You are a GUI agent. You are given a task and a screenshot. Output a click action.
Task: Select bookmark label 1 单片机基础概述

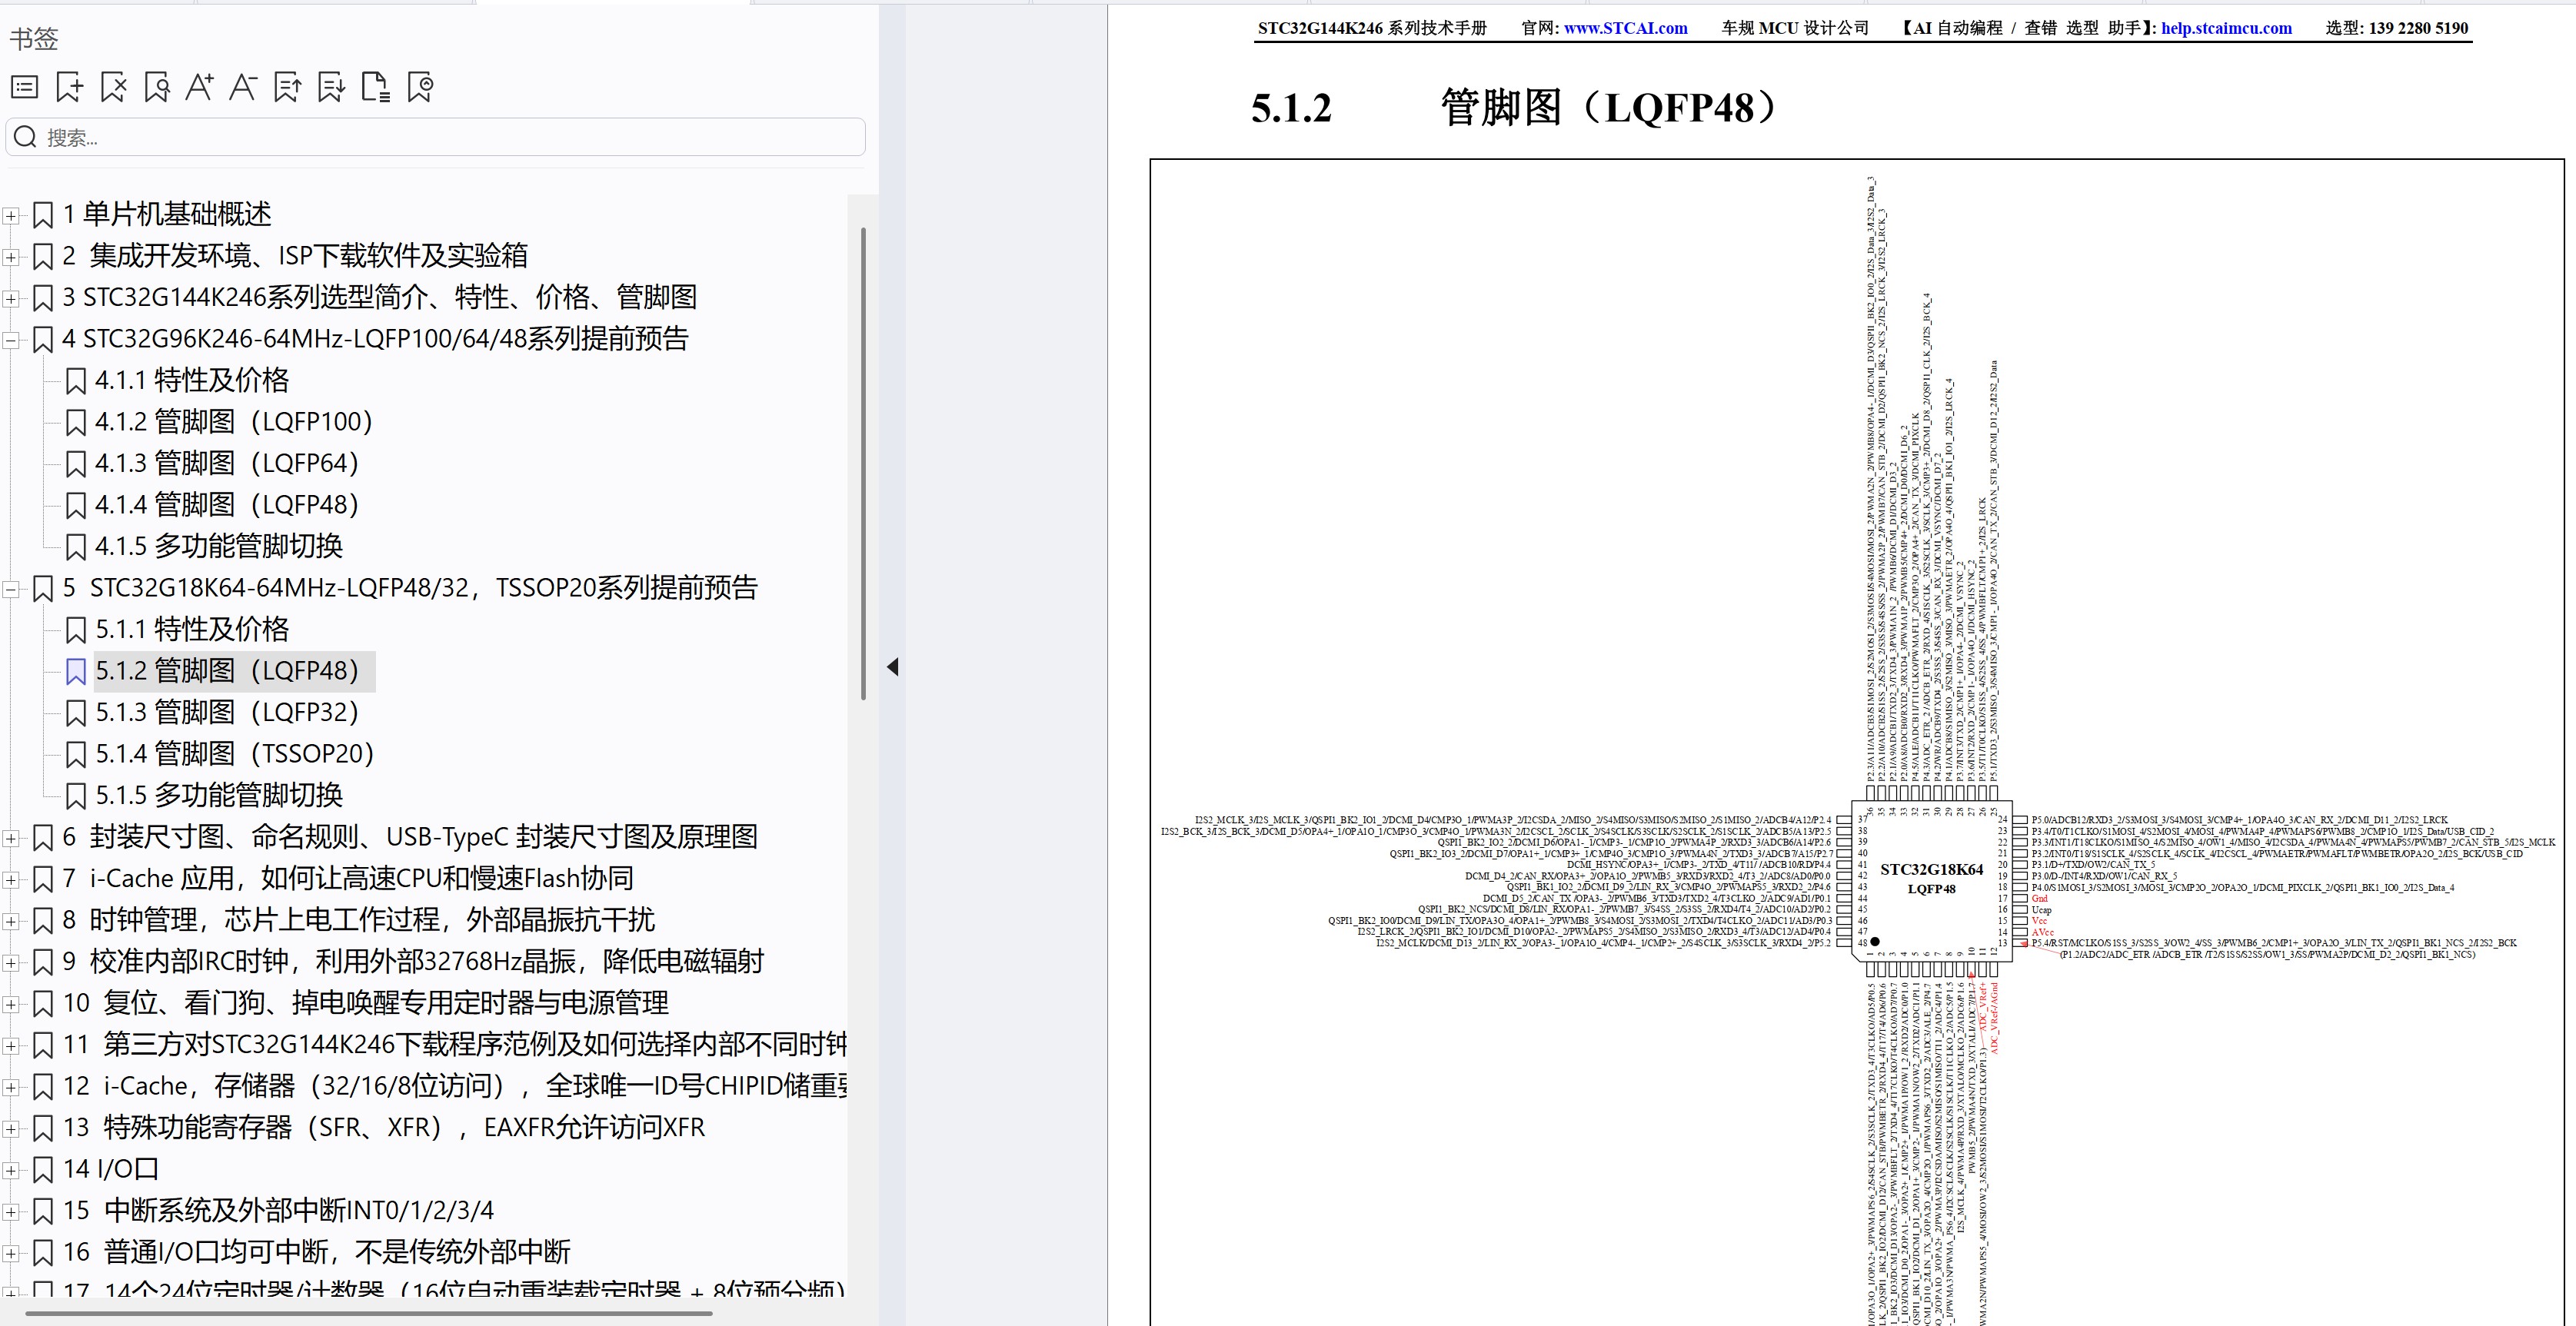(x=167, y=214)
